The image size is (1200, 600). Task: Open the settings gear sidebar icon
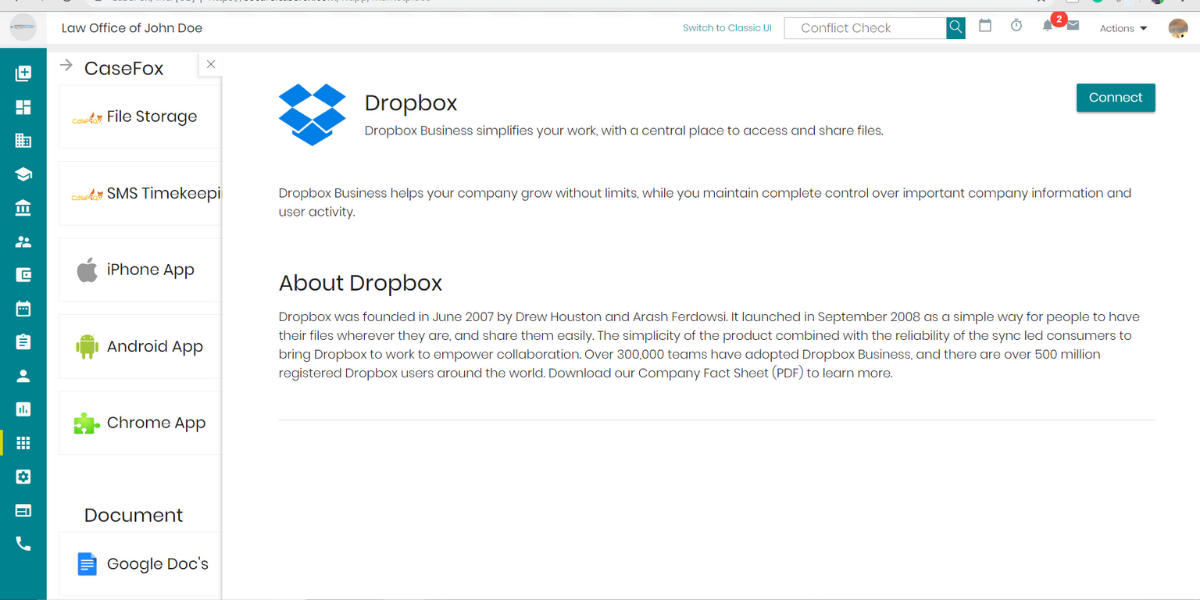[23, 477]
